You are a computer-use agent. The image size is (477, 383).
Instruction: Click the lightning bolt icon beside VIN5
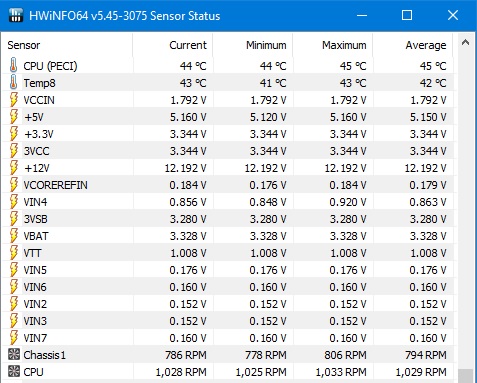point(14,270)
